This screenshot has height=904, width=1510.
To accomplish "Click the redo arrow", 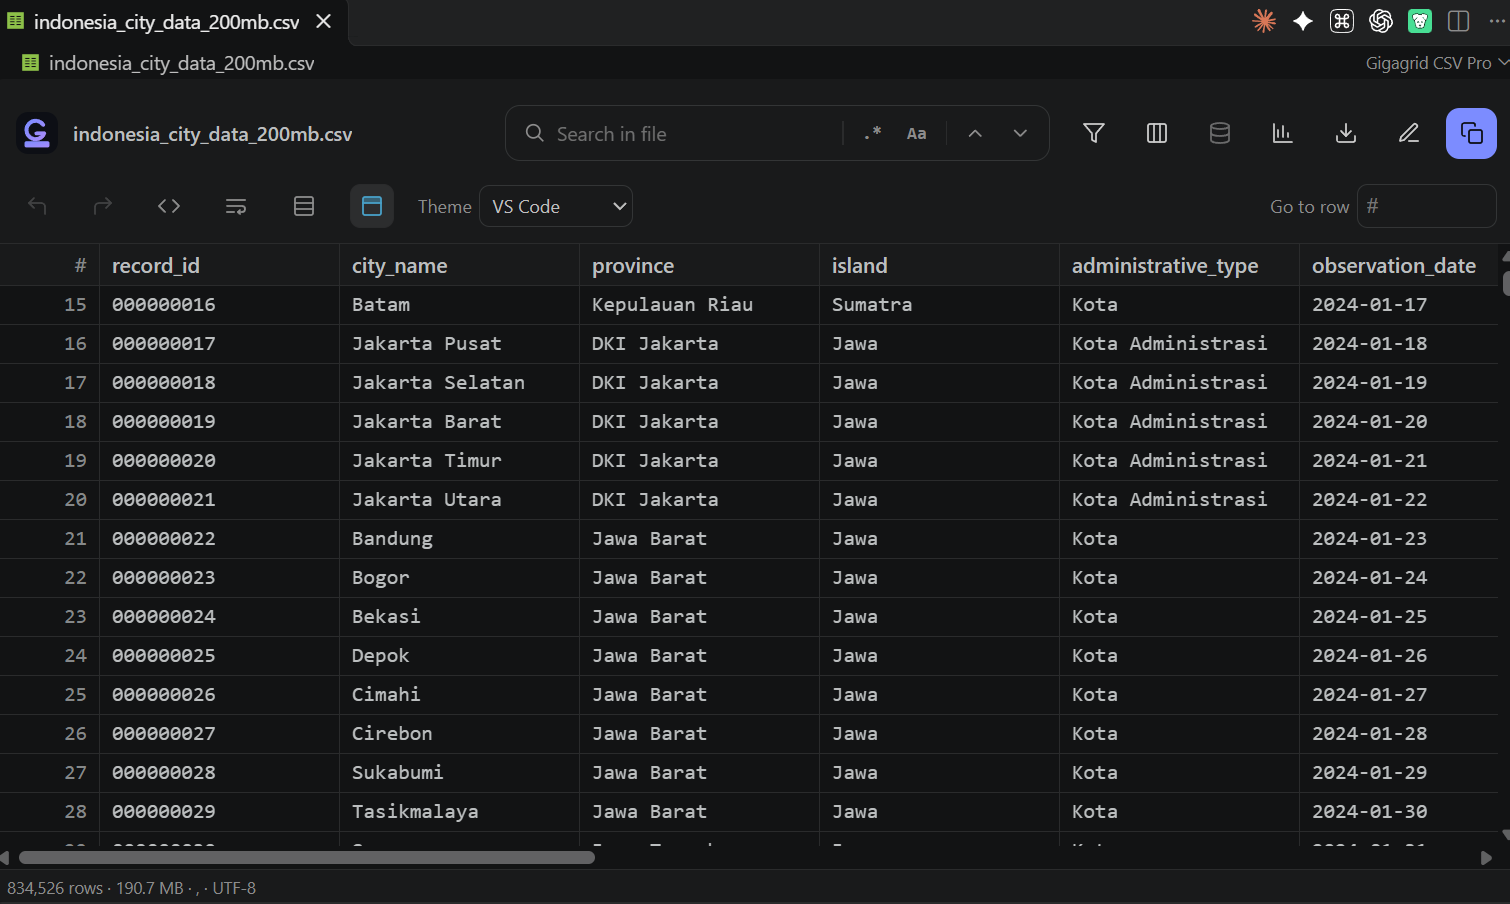I will pyautogui.click(x=102, y=206).
